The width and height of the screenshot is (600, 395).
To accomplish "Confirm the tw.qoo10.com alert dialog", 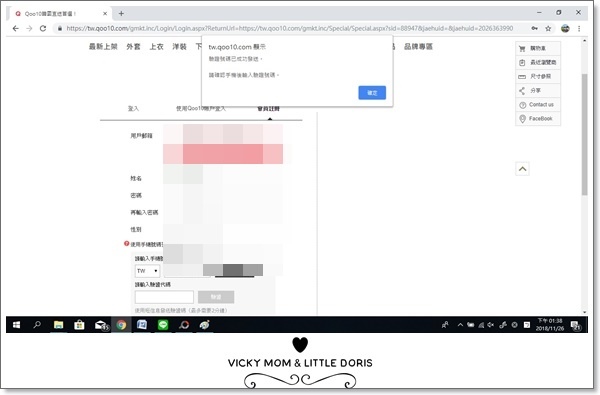I will tap(372, 93).
